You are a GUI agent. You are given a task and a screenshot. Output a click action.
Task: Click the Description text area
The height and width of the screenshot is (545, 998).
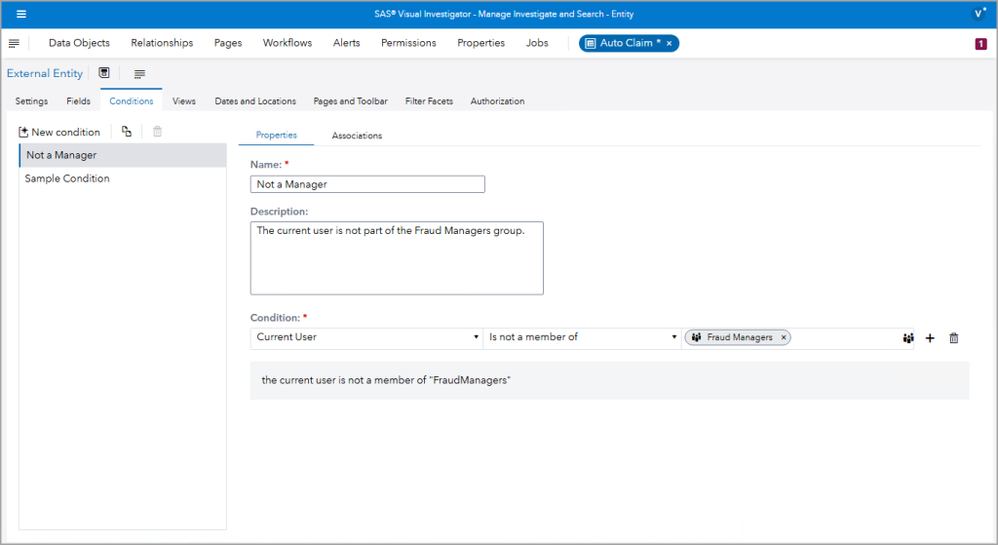pyautogui.click(x=397, y=258)
